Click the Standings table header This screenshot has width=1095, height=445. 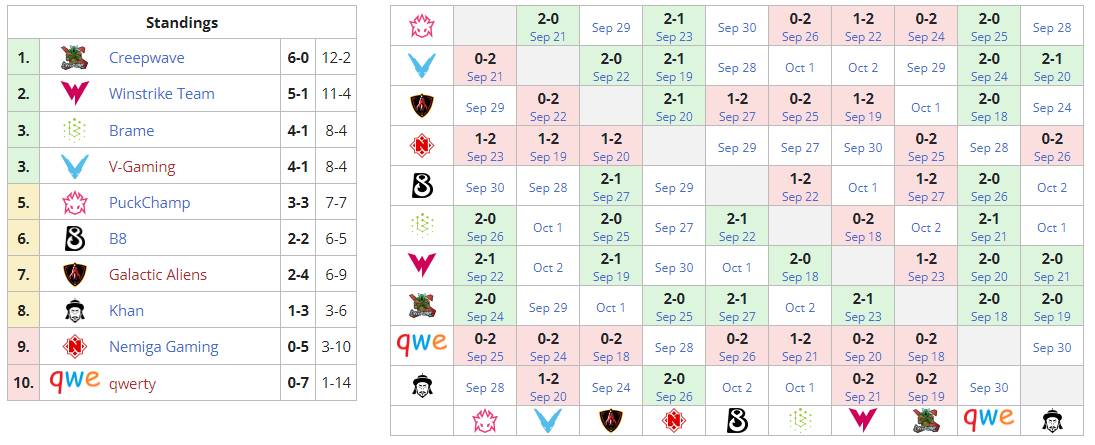coord(181,23)
